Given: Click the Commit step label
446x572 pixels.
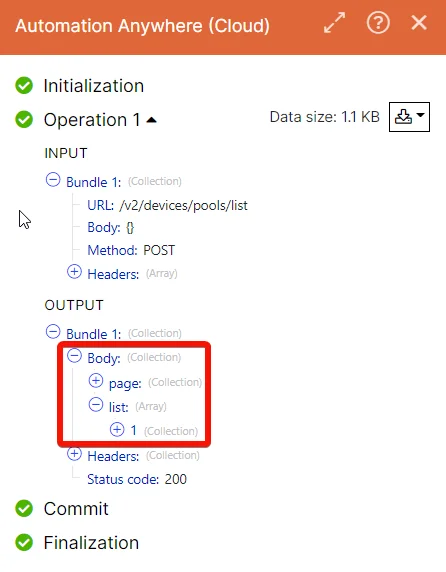Looking at the screenshot, I should click(76, 509).
